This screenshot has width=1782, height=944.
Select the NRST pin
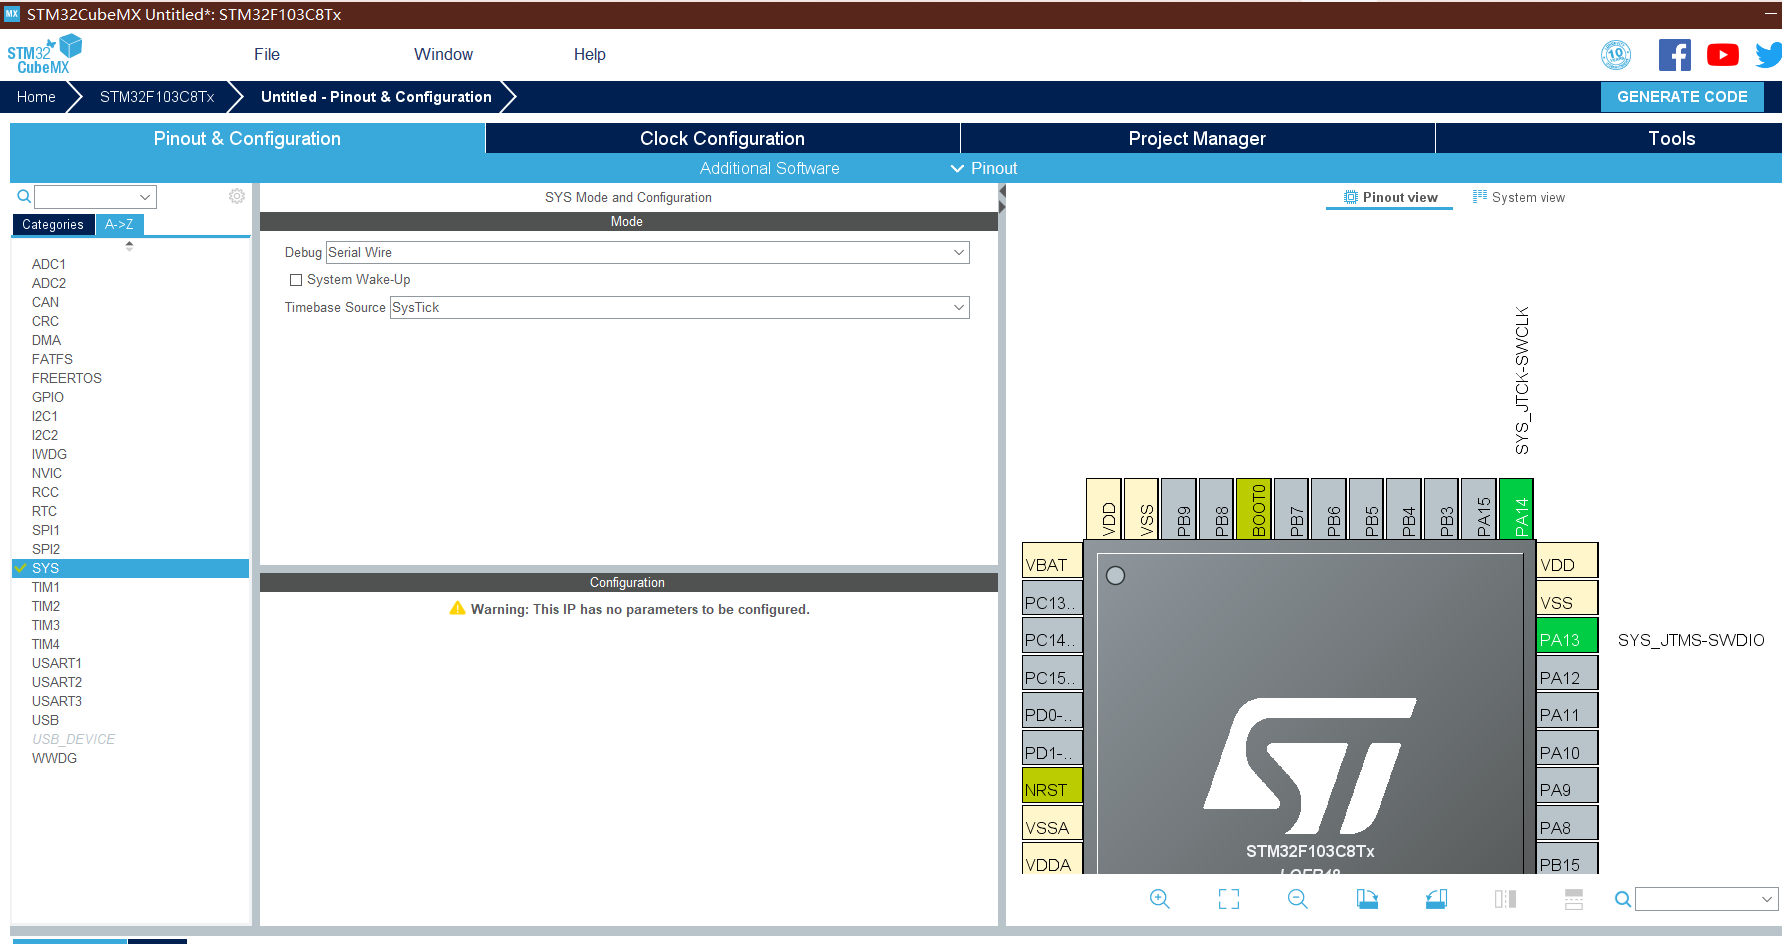1052,785
